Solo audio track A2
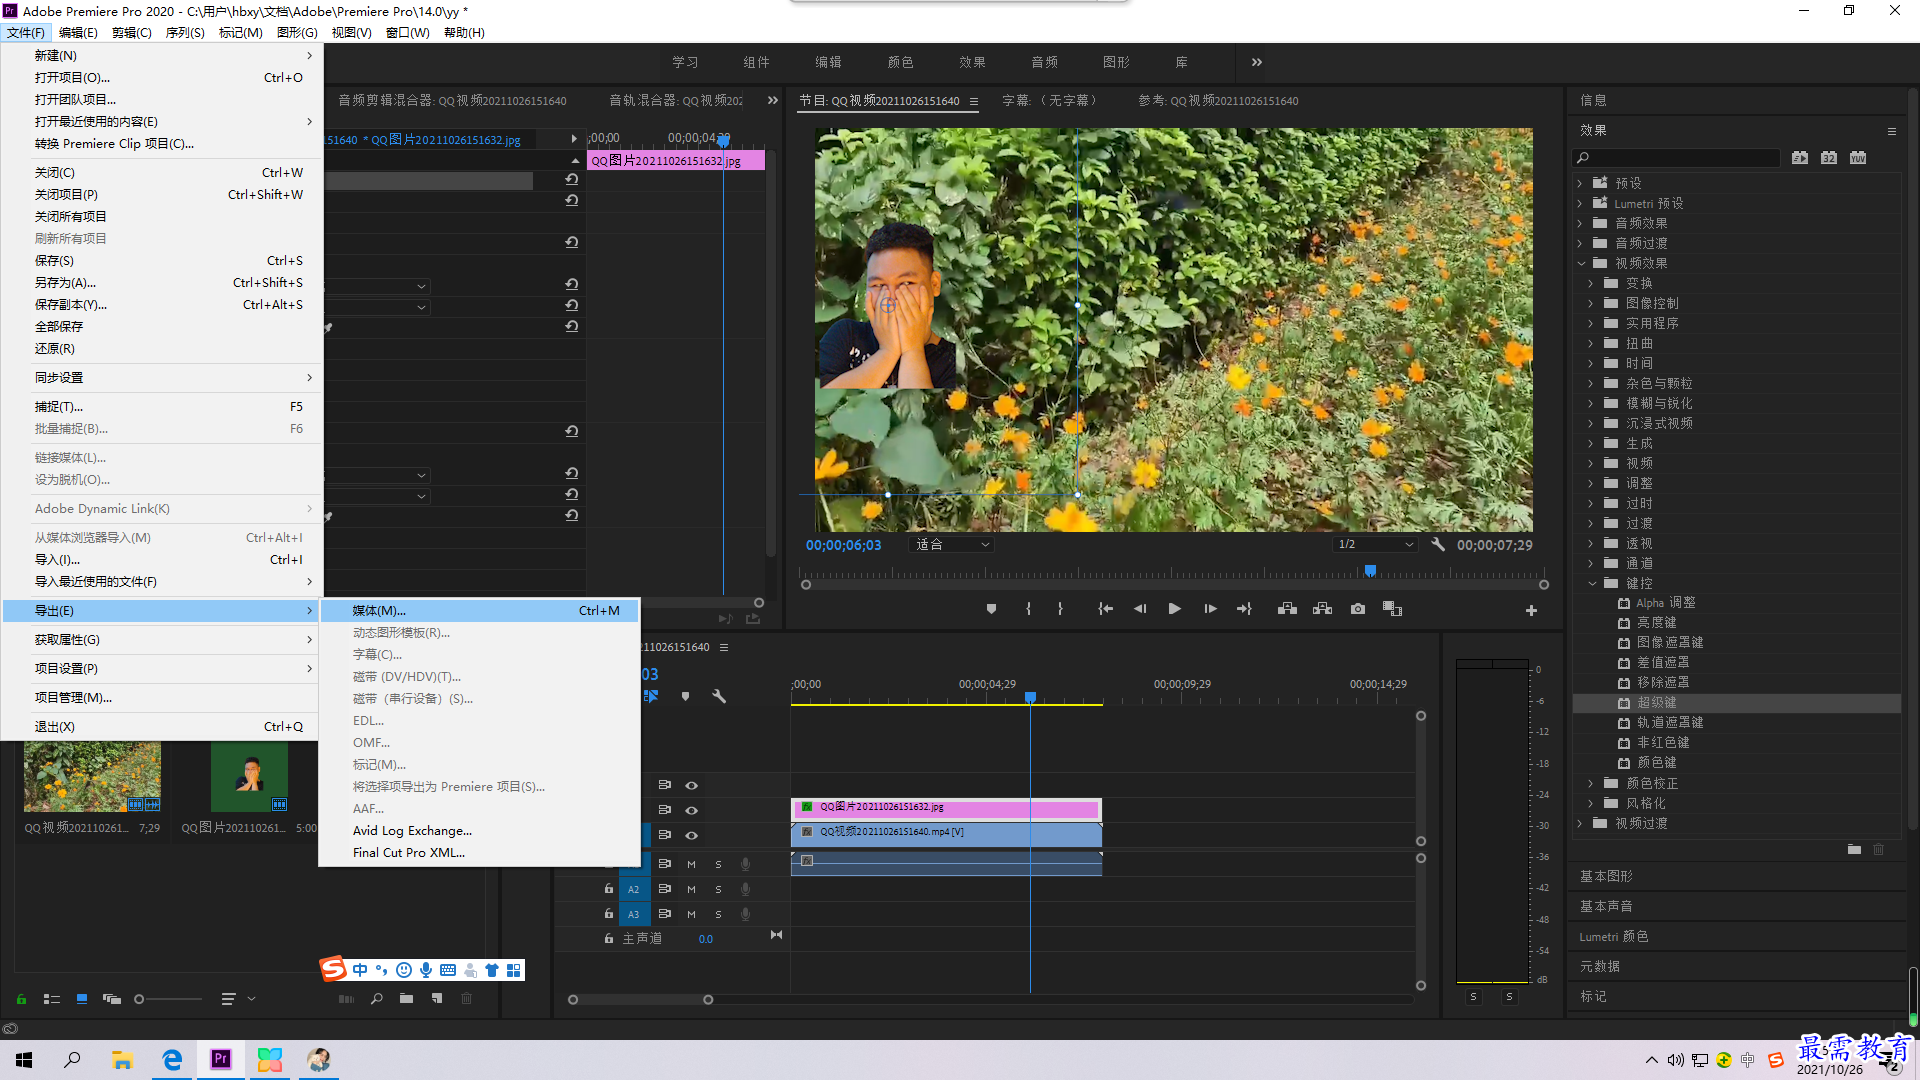1920x1080 pixels. [x=718, y=889]
